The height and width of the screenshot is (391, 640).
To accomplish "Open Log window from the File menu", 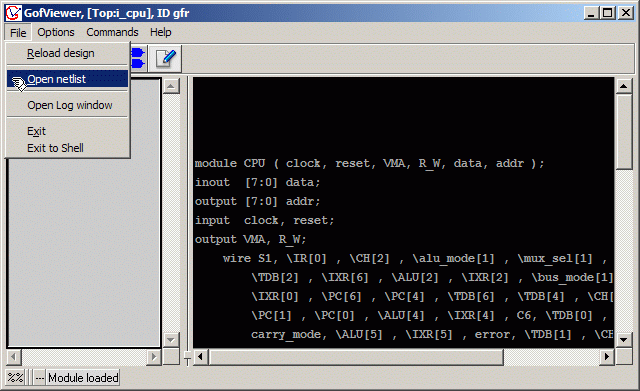I will [68, 105].
